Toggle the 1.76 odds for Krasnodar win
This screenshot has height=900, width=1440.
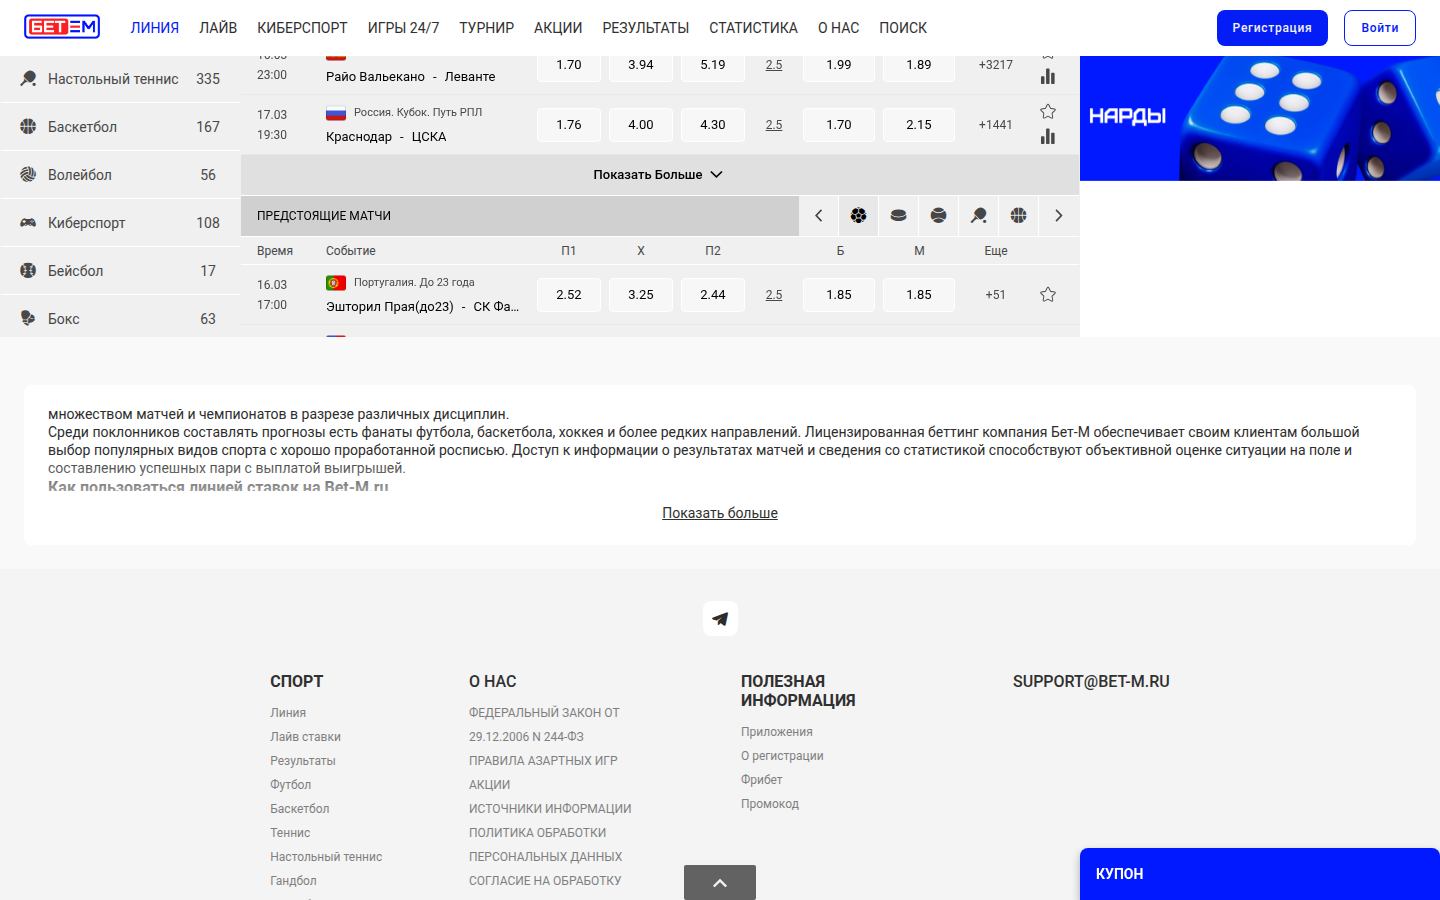point(569,125)
